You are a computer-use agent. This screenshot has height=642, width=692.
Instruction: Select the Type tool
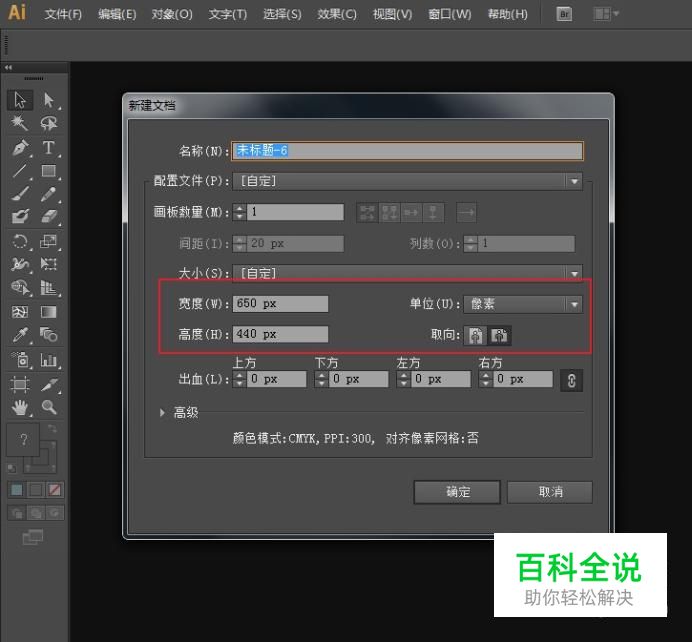[49, 147]
